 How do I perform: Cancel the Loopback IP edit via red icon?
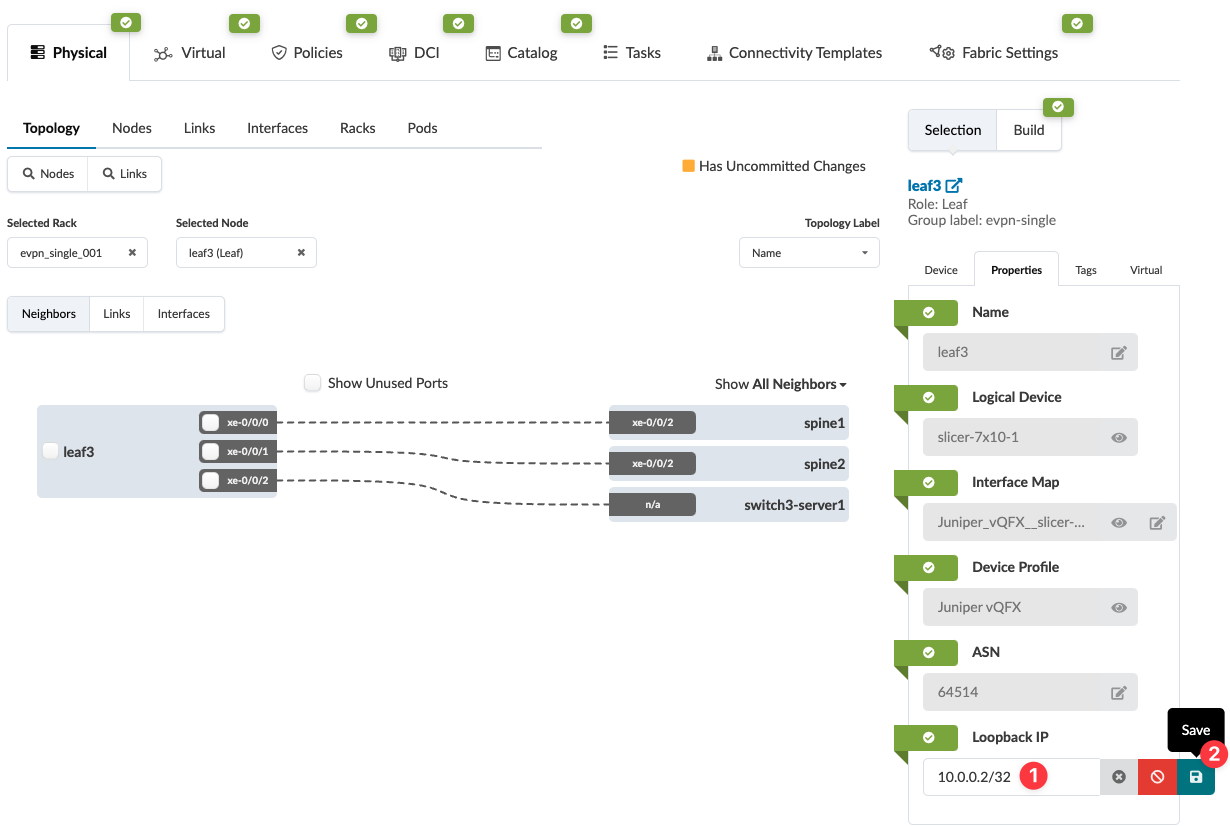coord(1157,777)
